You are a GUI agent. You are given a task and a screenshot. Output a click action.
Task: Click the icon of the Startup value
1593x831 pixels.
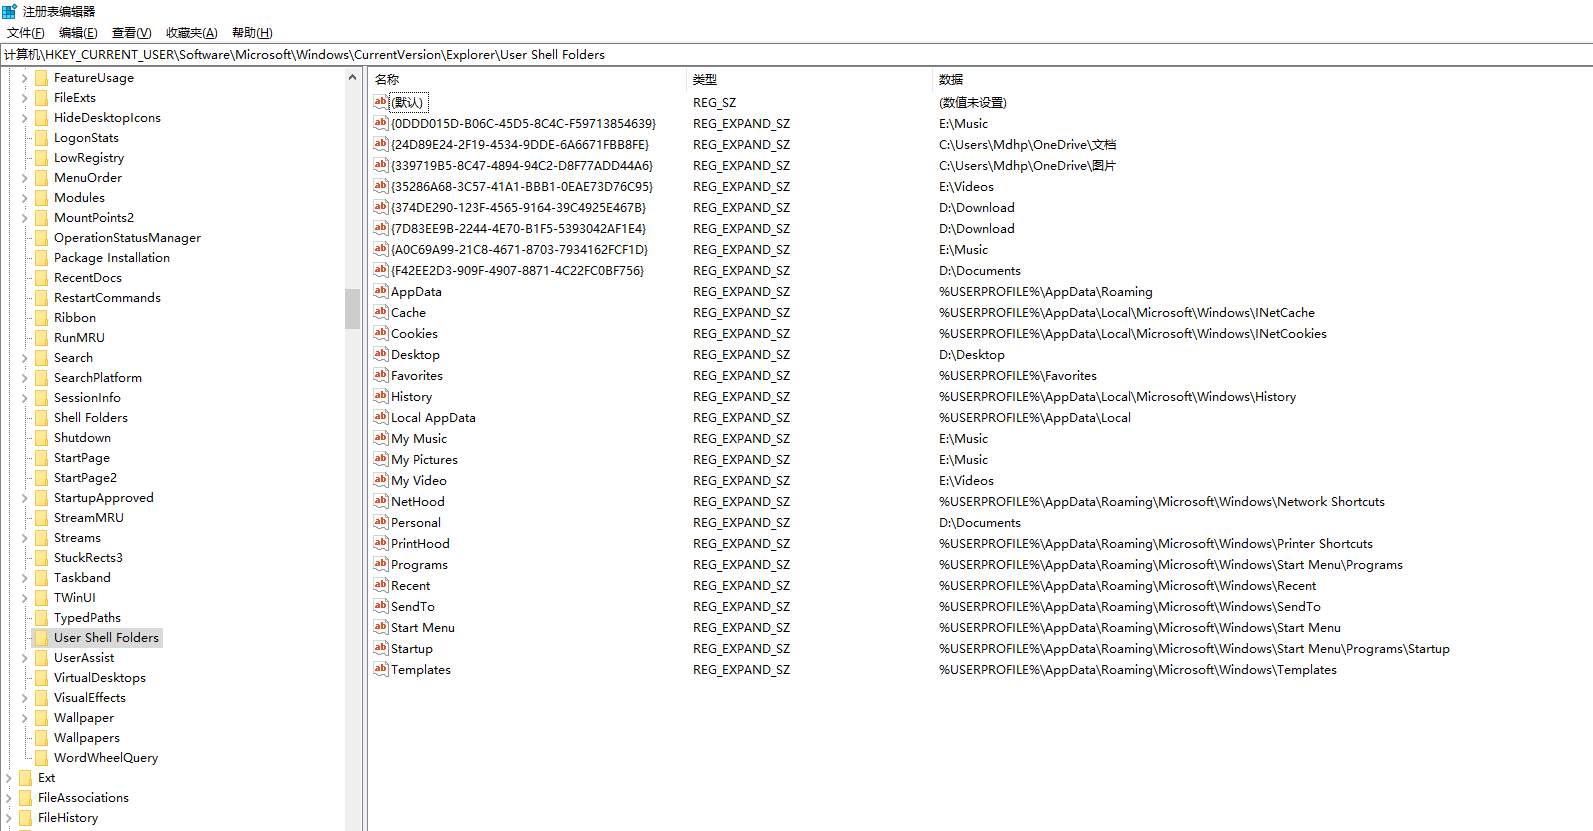pyautogui.click(x=380, y=648)
